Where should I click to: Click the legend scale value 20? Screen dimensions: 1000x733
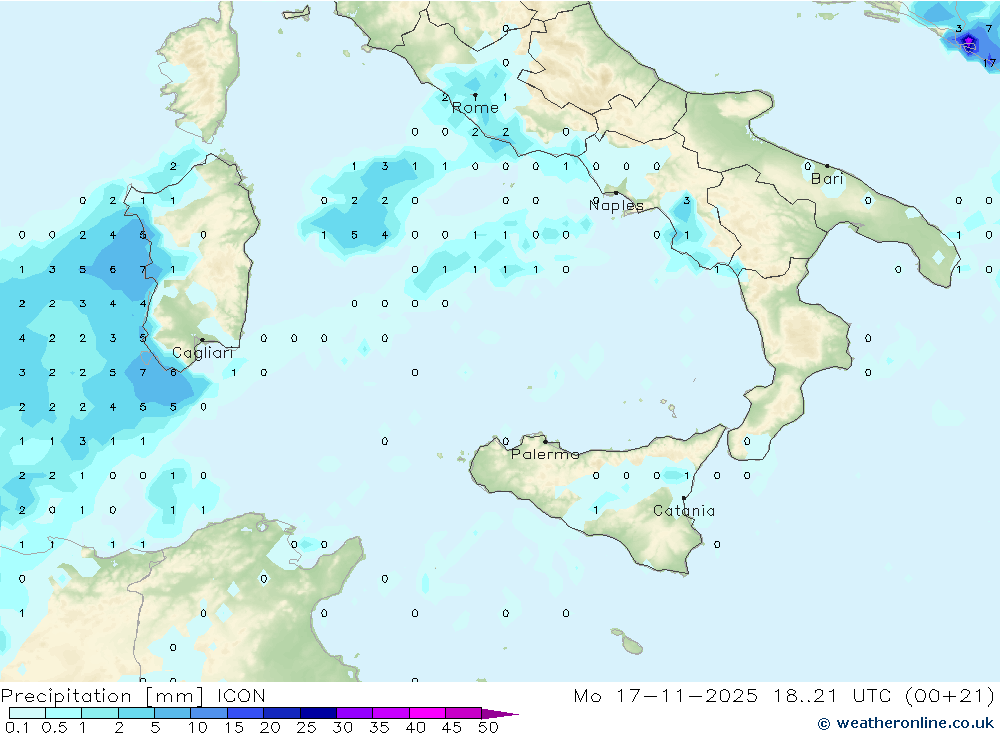(270, 727)
